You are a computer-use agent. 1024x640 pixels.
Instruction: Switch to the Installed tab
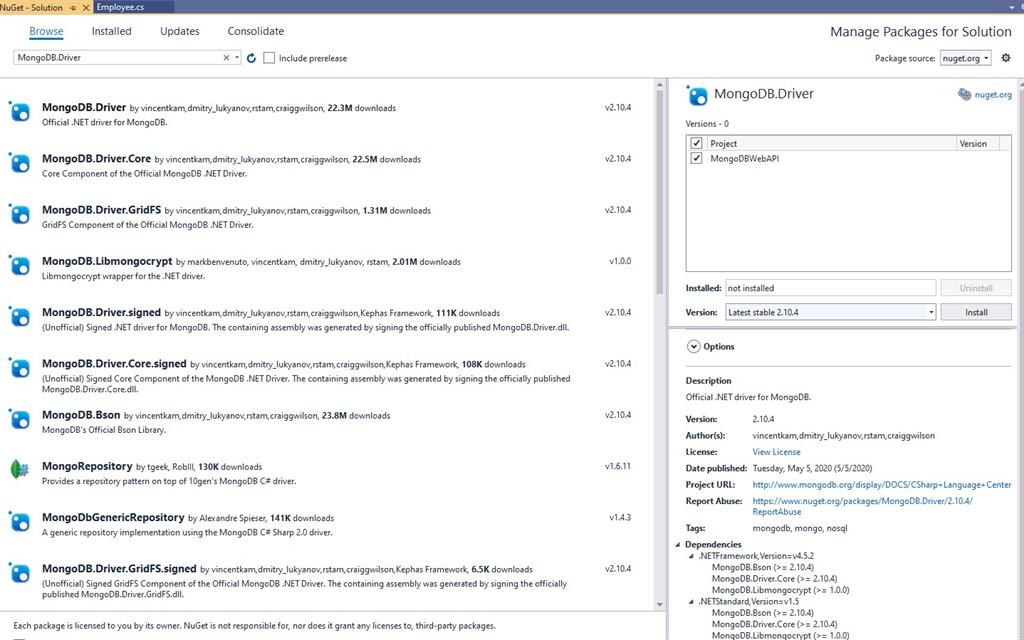[111, 31]
